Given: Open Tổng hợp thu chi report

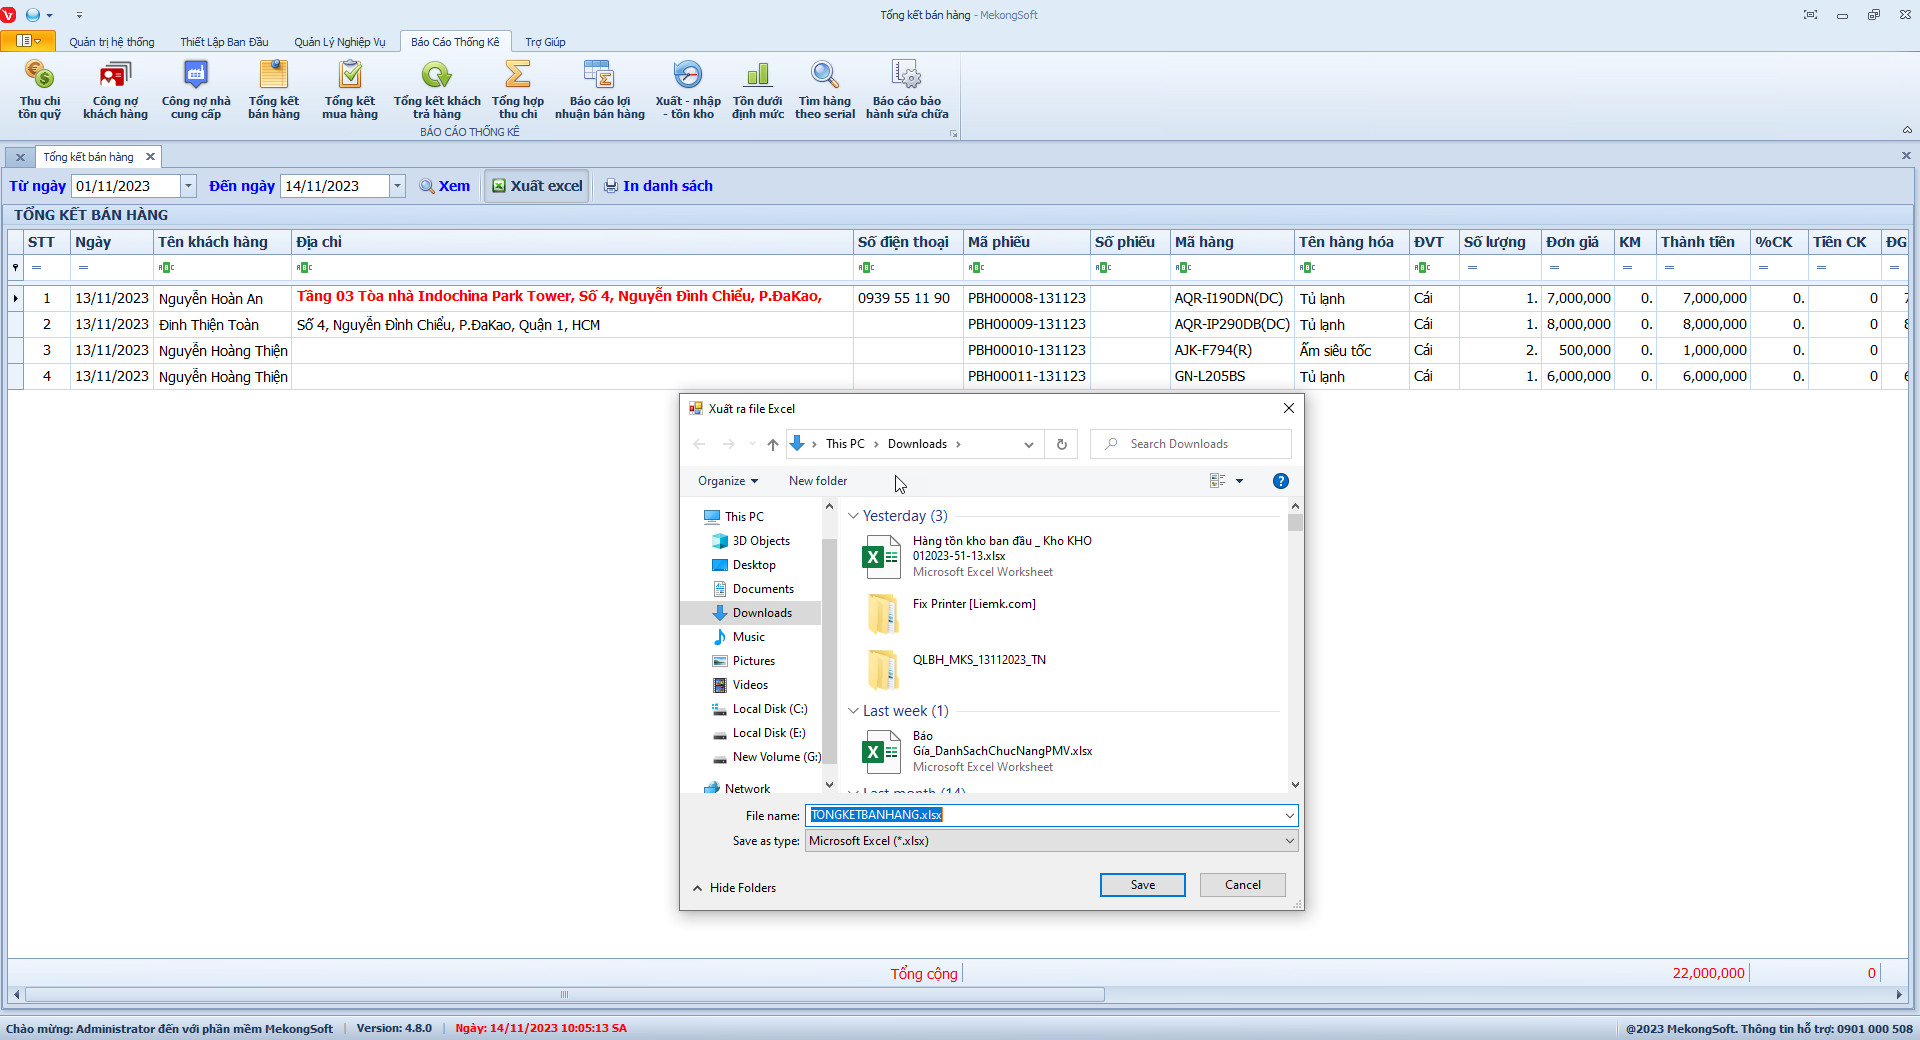Looking at the screenshot, I should (x=518, y=90).
